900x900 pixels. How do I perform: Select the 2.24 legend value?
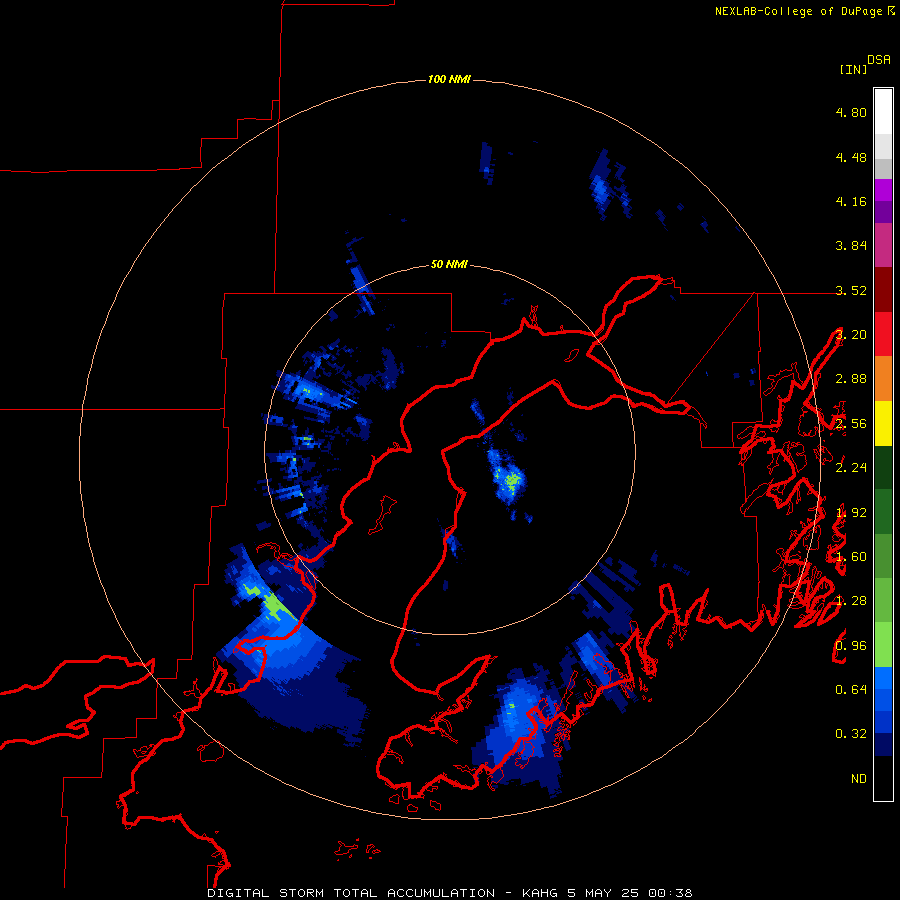point(851,468)
